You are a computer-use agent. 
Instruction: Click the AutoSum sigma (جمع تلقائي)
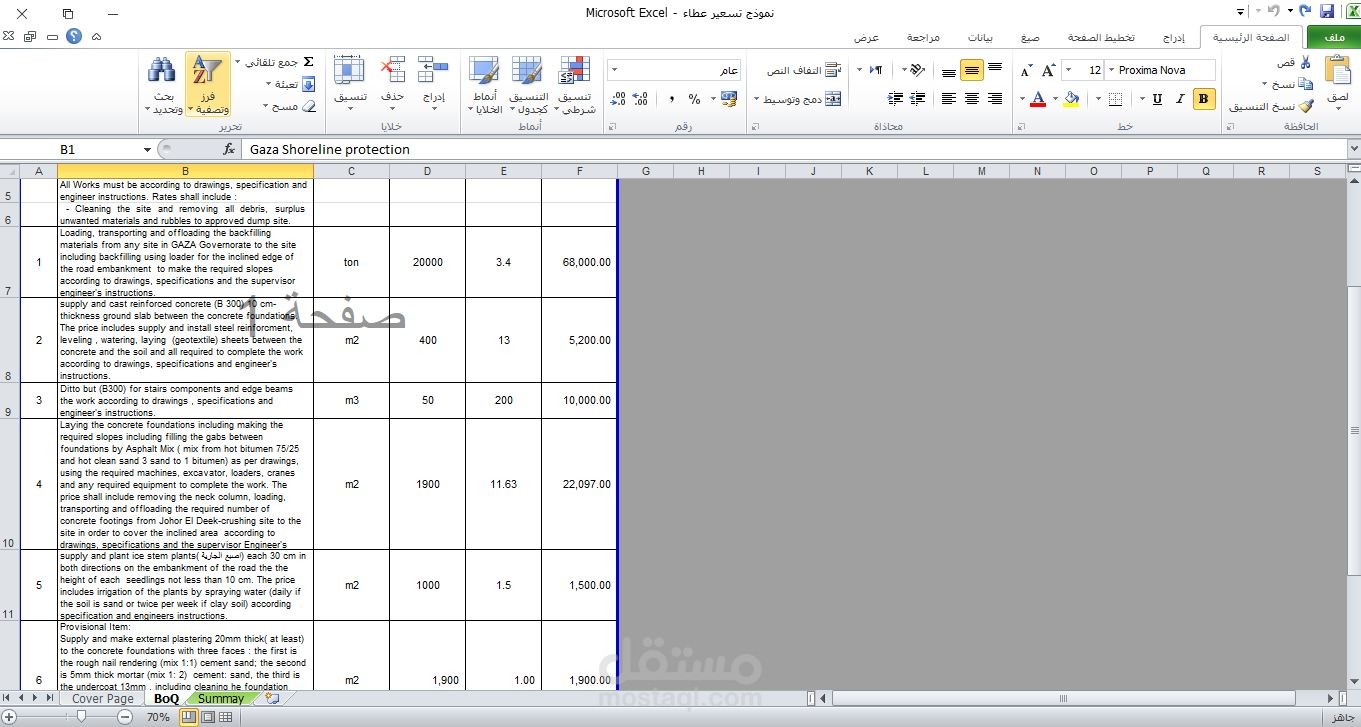pyautogui.click(x=309, y=62)
